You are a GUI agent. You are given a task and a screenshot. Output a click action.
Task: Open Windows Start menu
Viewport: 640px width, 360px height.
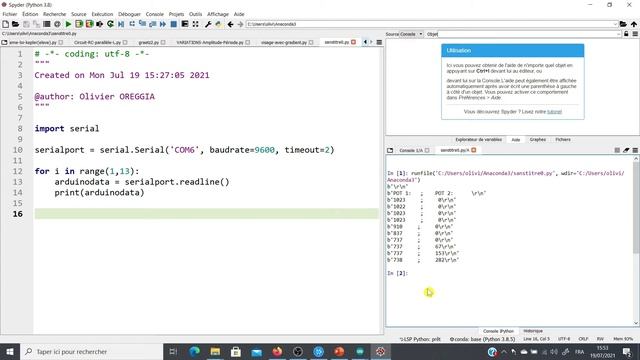tap(10, 351)
